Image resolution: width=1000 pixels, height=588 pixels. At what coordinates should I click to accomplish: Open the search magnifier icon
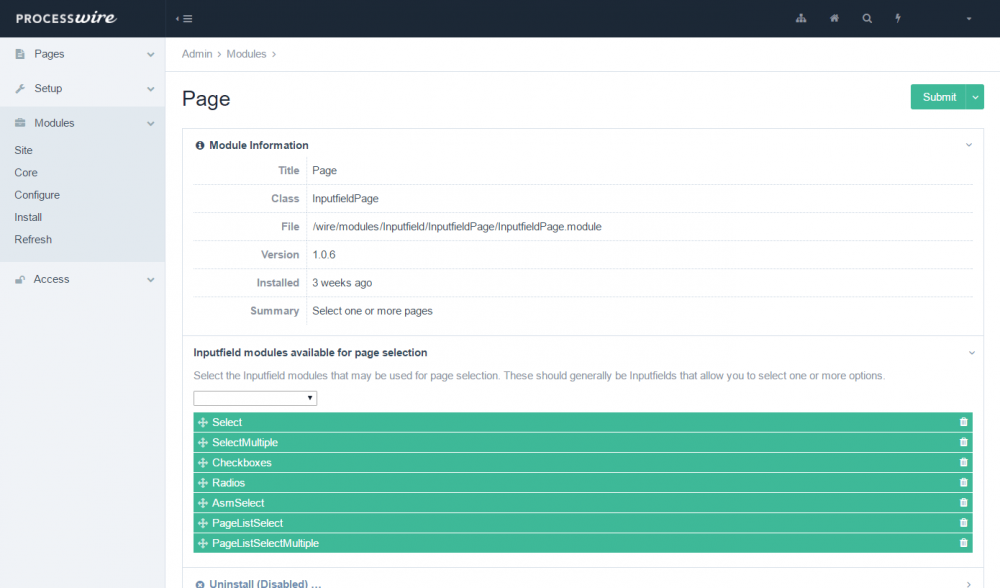[x=867, y=19]
